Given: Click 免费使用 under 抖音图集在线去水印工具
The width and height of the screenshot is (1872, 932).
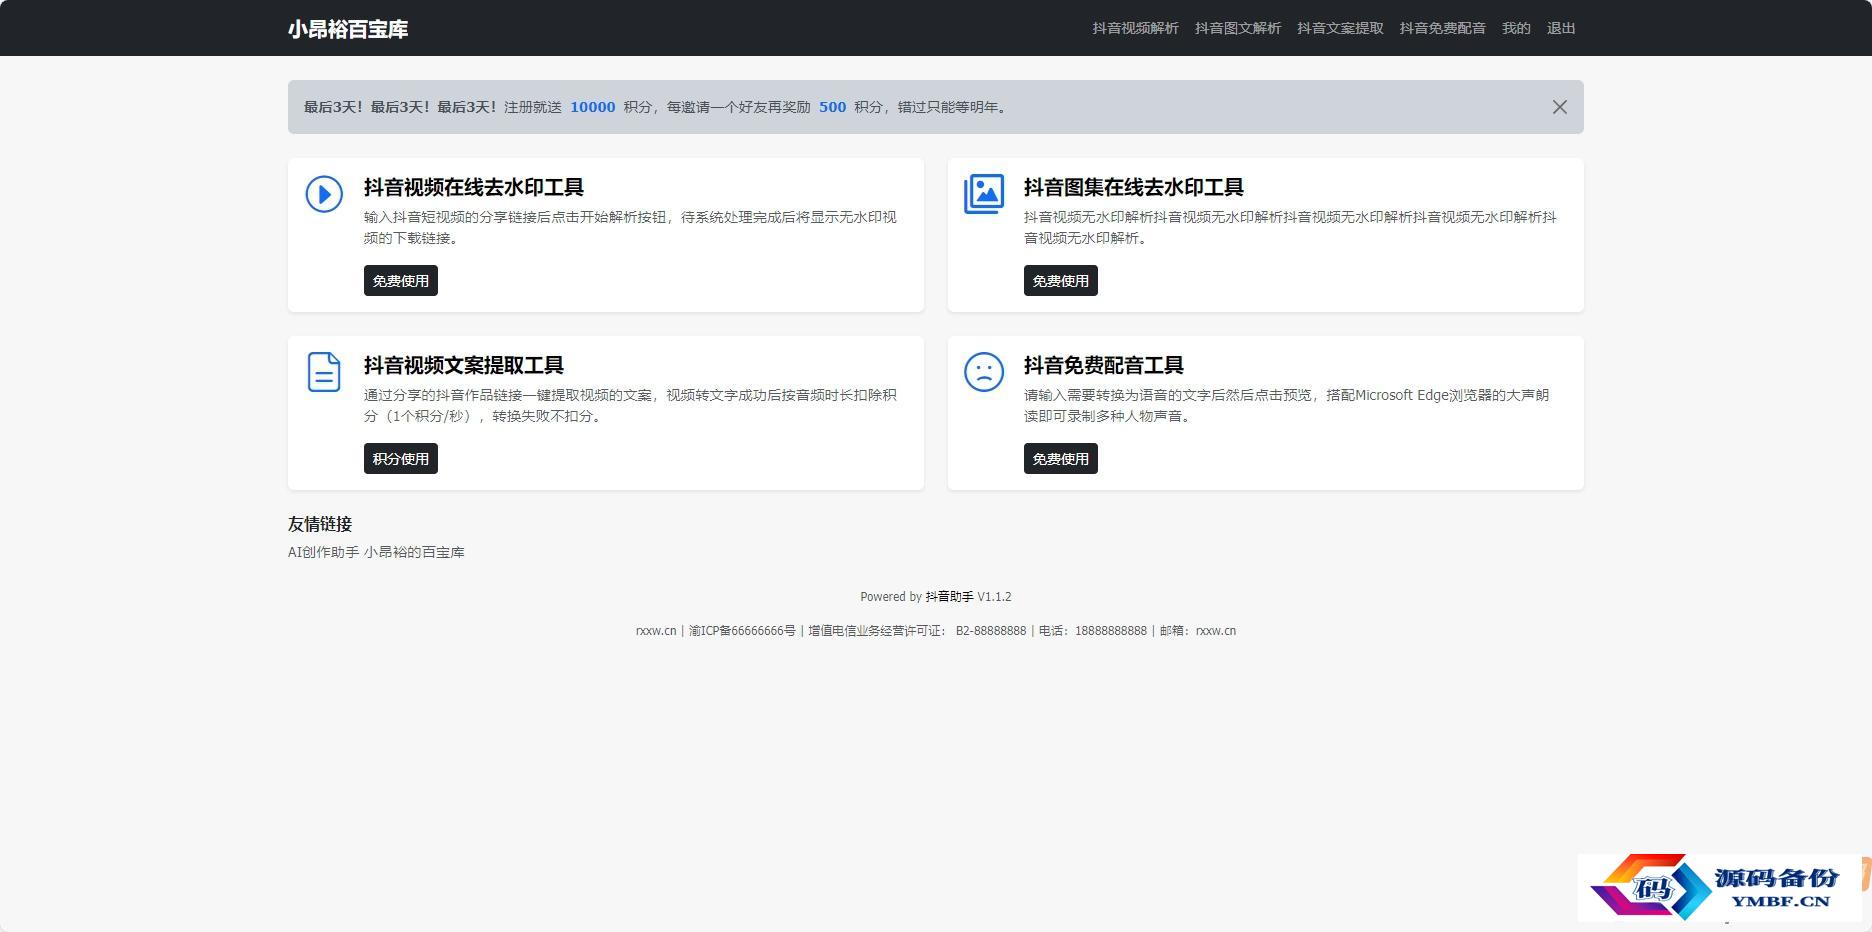Looking at the screenshot, I should point(1061,281).
